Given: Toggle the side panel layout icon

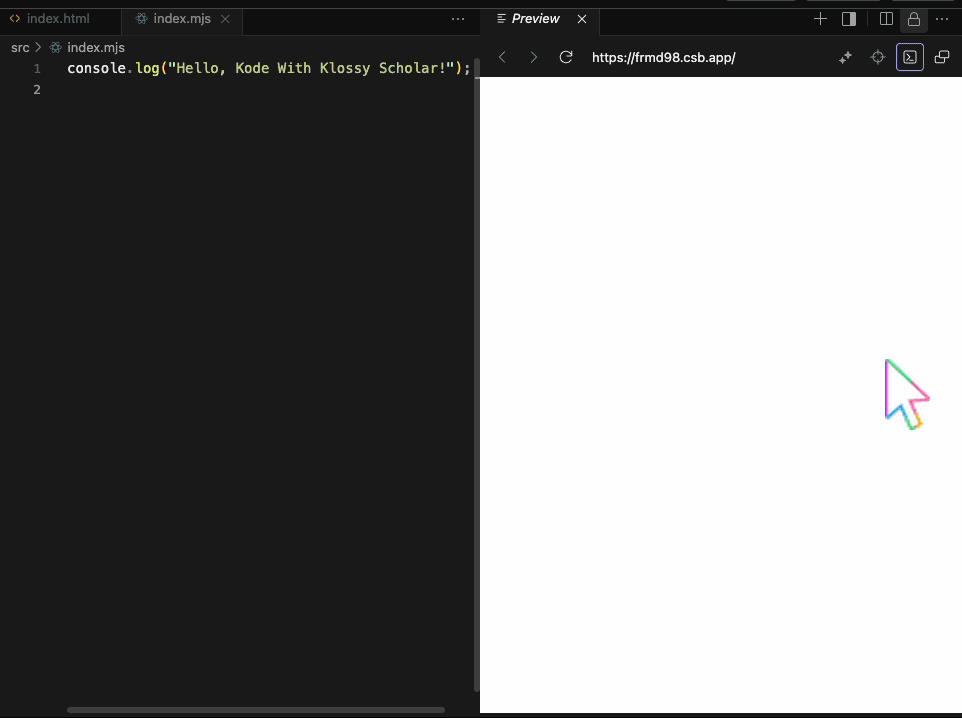Looking at the screenshot, I should point(849,19).
